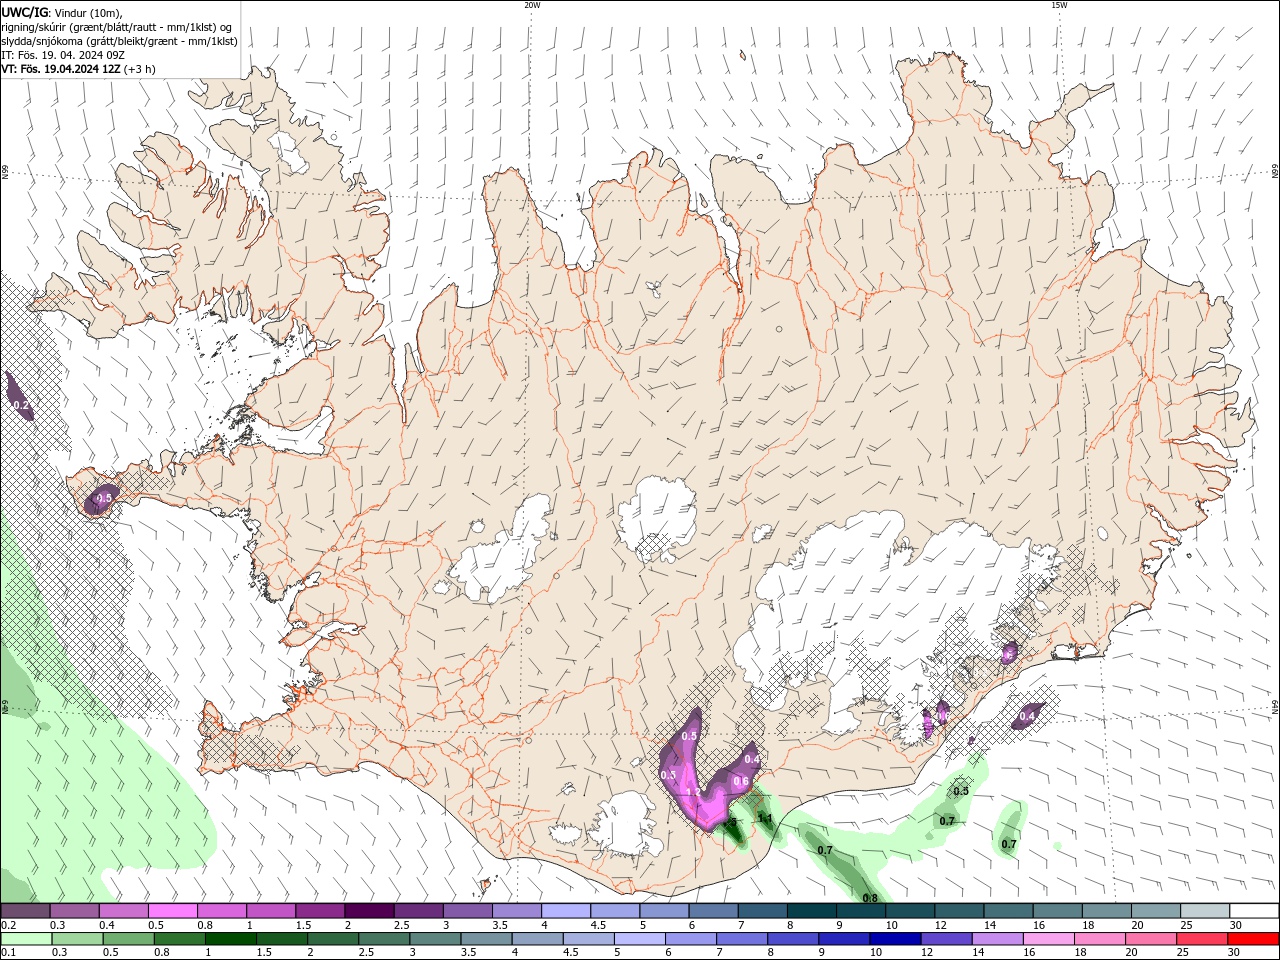Click the 0.3 swatch in the purple snow scale
Viewport: 1280px width, 960px height.
[75, 911]
